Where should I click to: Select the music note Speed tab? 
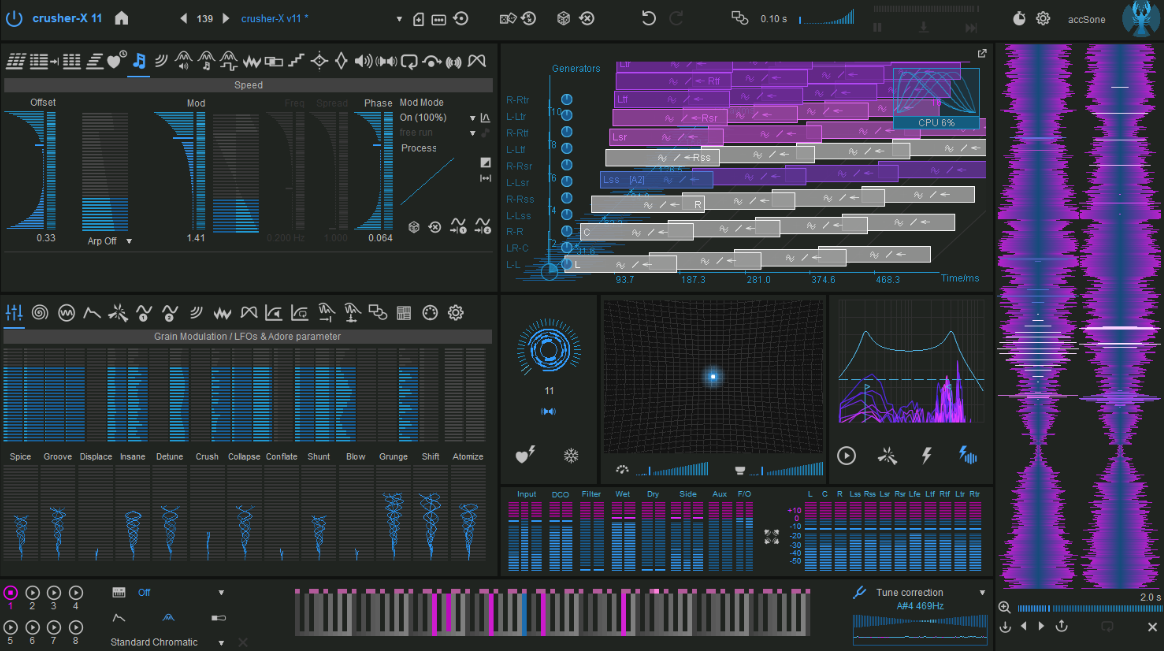tap(139, 62)
